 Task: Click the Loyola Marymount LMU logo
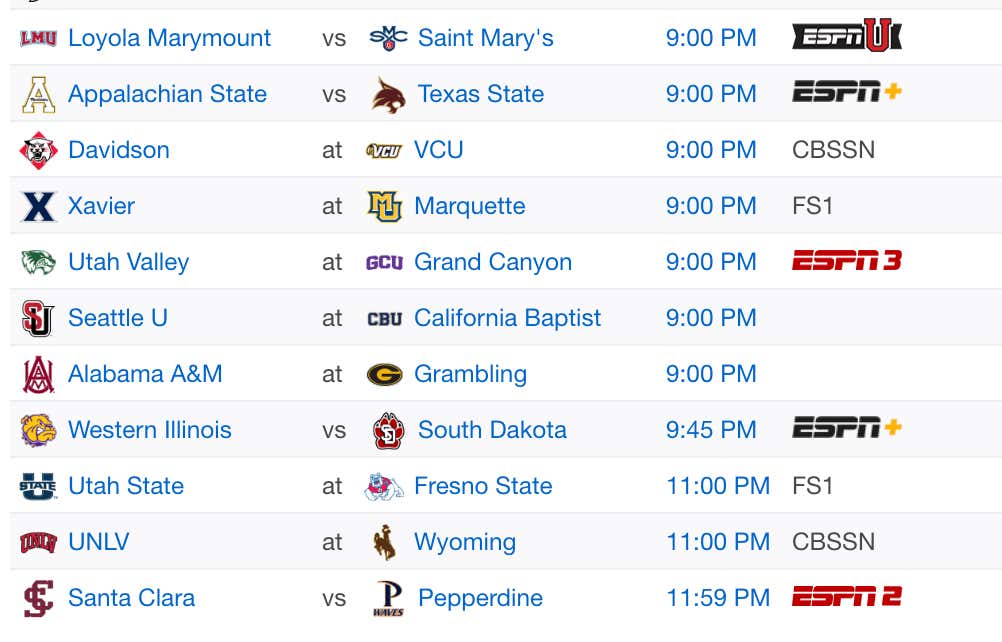pyautogui.click(x=38, y=38)
